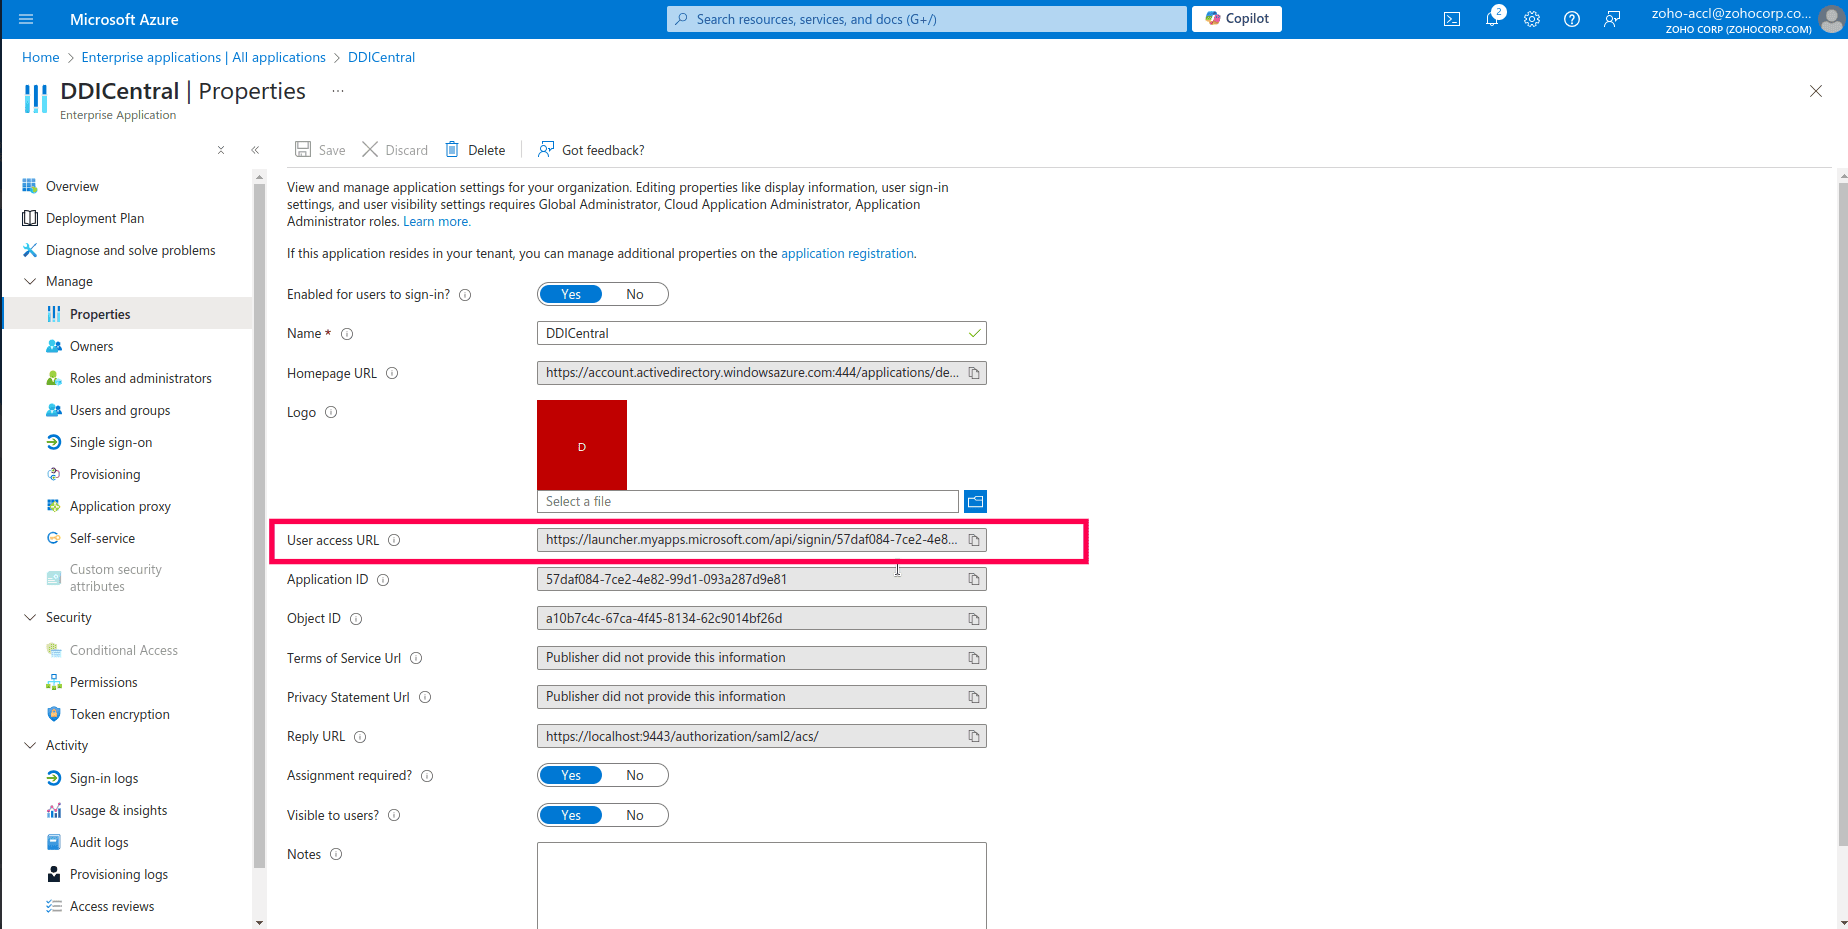Open the Azure portal hamburger menu
Image resolution: width=1848 pixels, height=929 pixels.
(26, 19)
